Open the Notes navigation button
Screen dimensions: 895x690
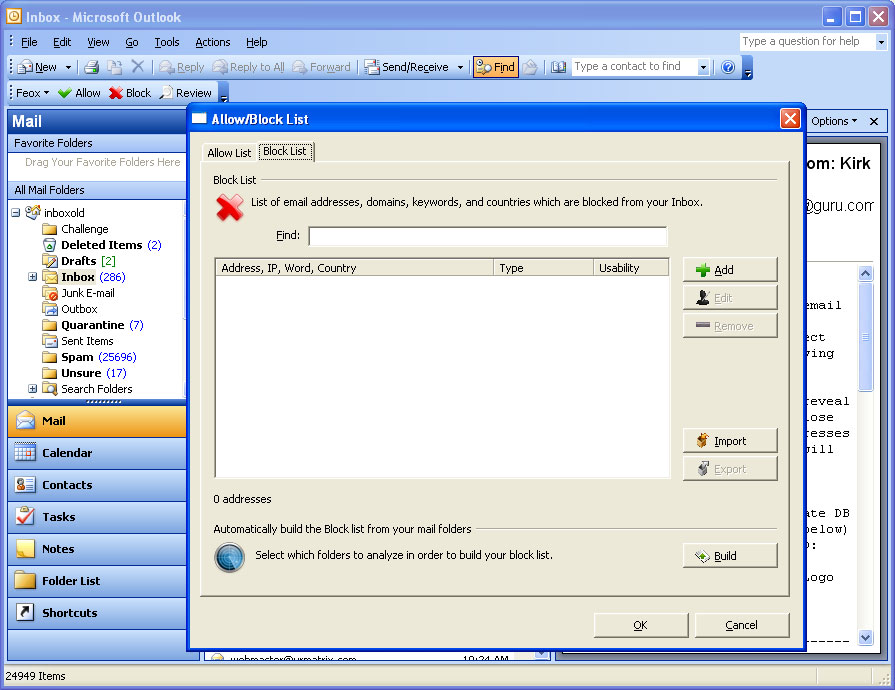(97, 549)
